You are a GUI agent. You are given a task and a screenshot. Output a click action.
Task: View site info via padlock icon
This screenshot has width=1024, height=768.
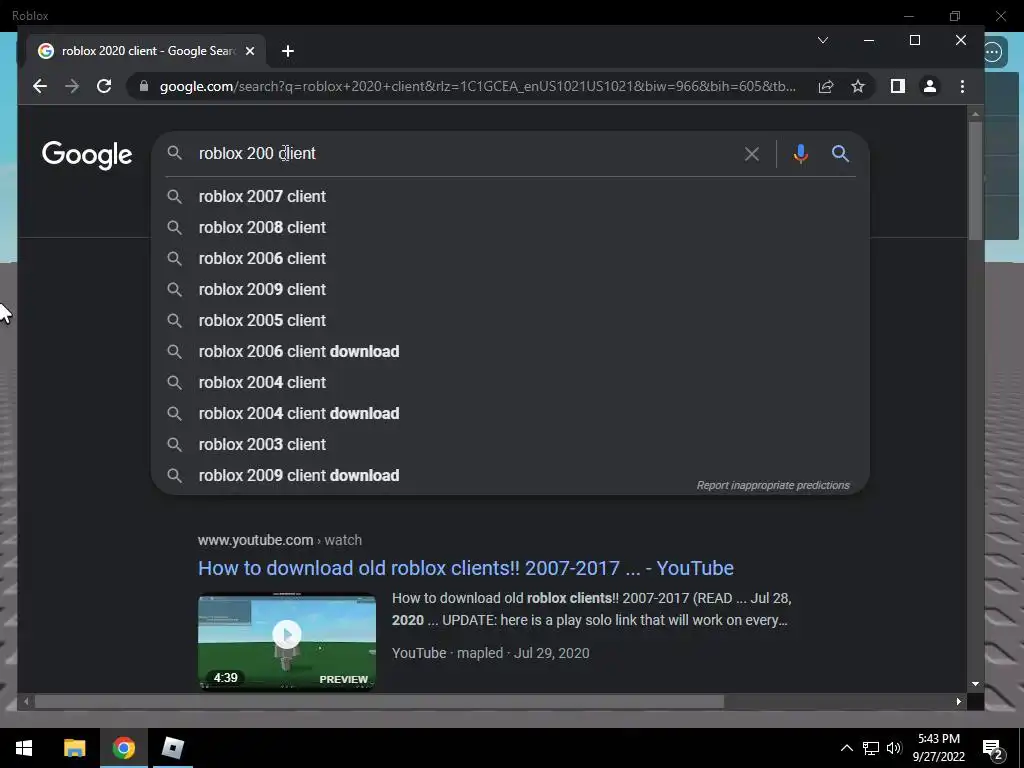point(144,86)
